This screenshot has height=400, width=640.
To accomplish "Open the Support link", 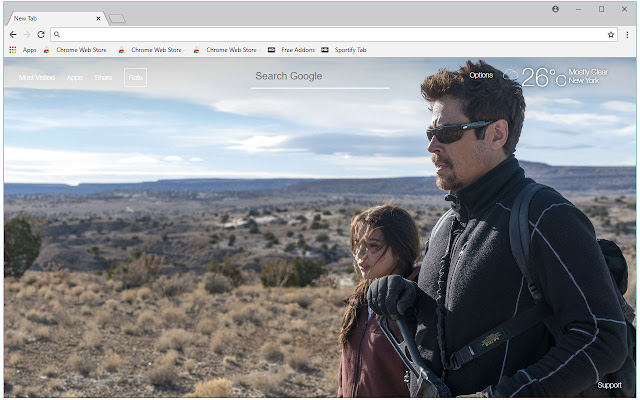I will click(x=609, y=385).
